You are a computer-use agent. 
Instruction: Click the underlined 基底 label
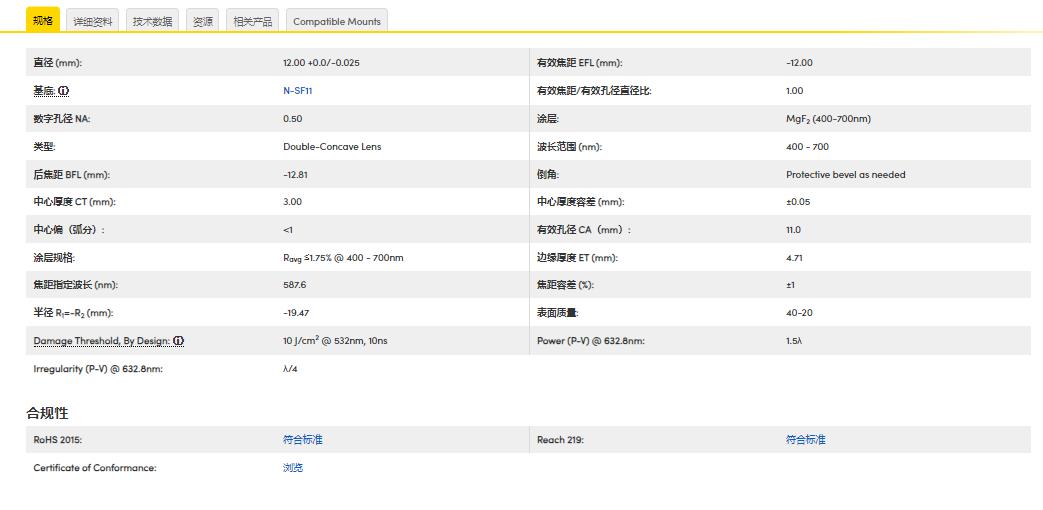[44, 91]
